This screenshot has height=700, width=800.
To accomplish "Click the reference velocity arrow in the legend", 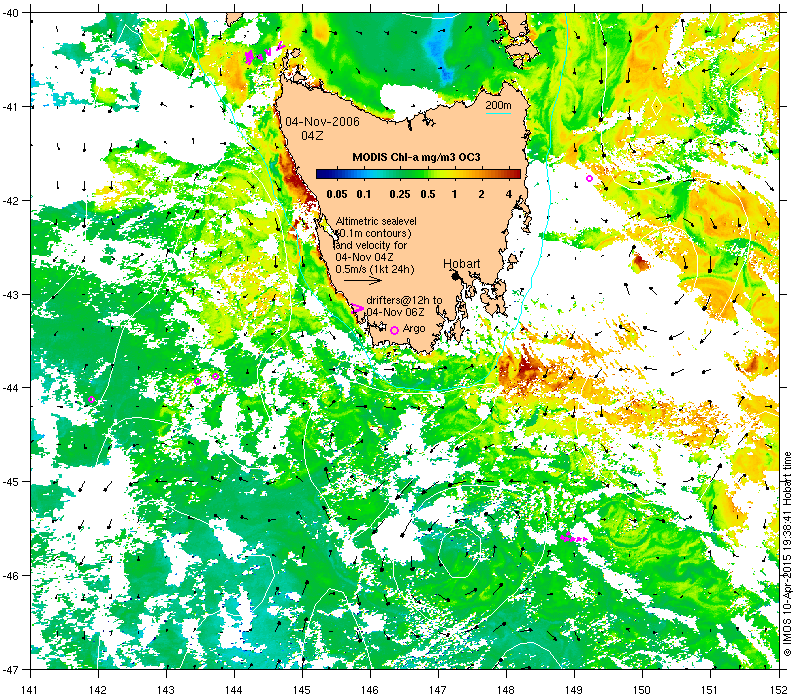I will coord(363,280).
